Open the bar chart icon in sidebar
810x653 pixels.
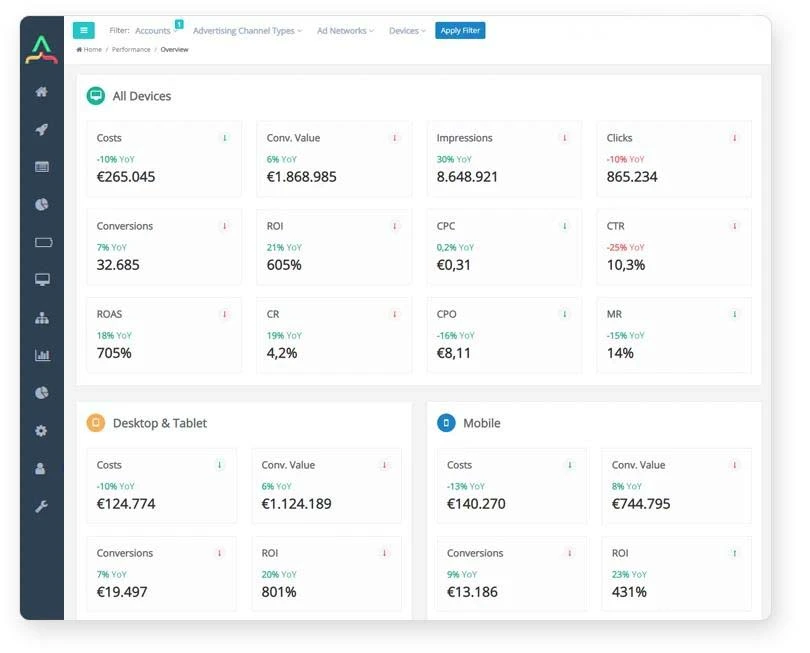tap(42, 355)
